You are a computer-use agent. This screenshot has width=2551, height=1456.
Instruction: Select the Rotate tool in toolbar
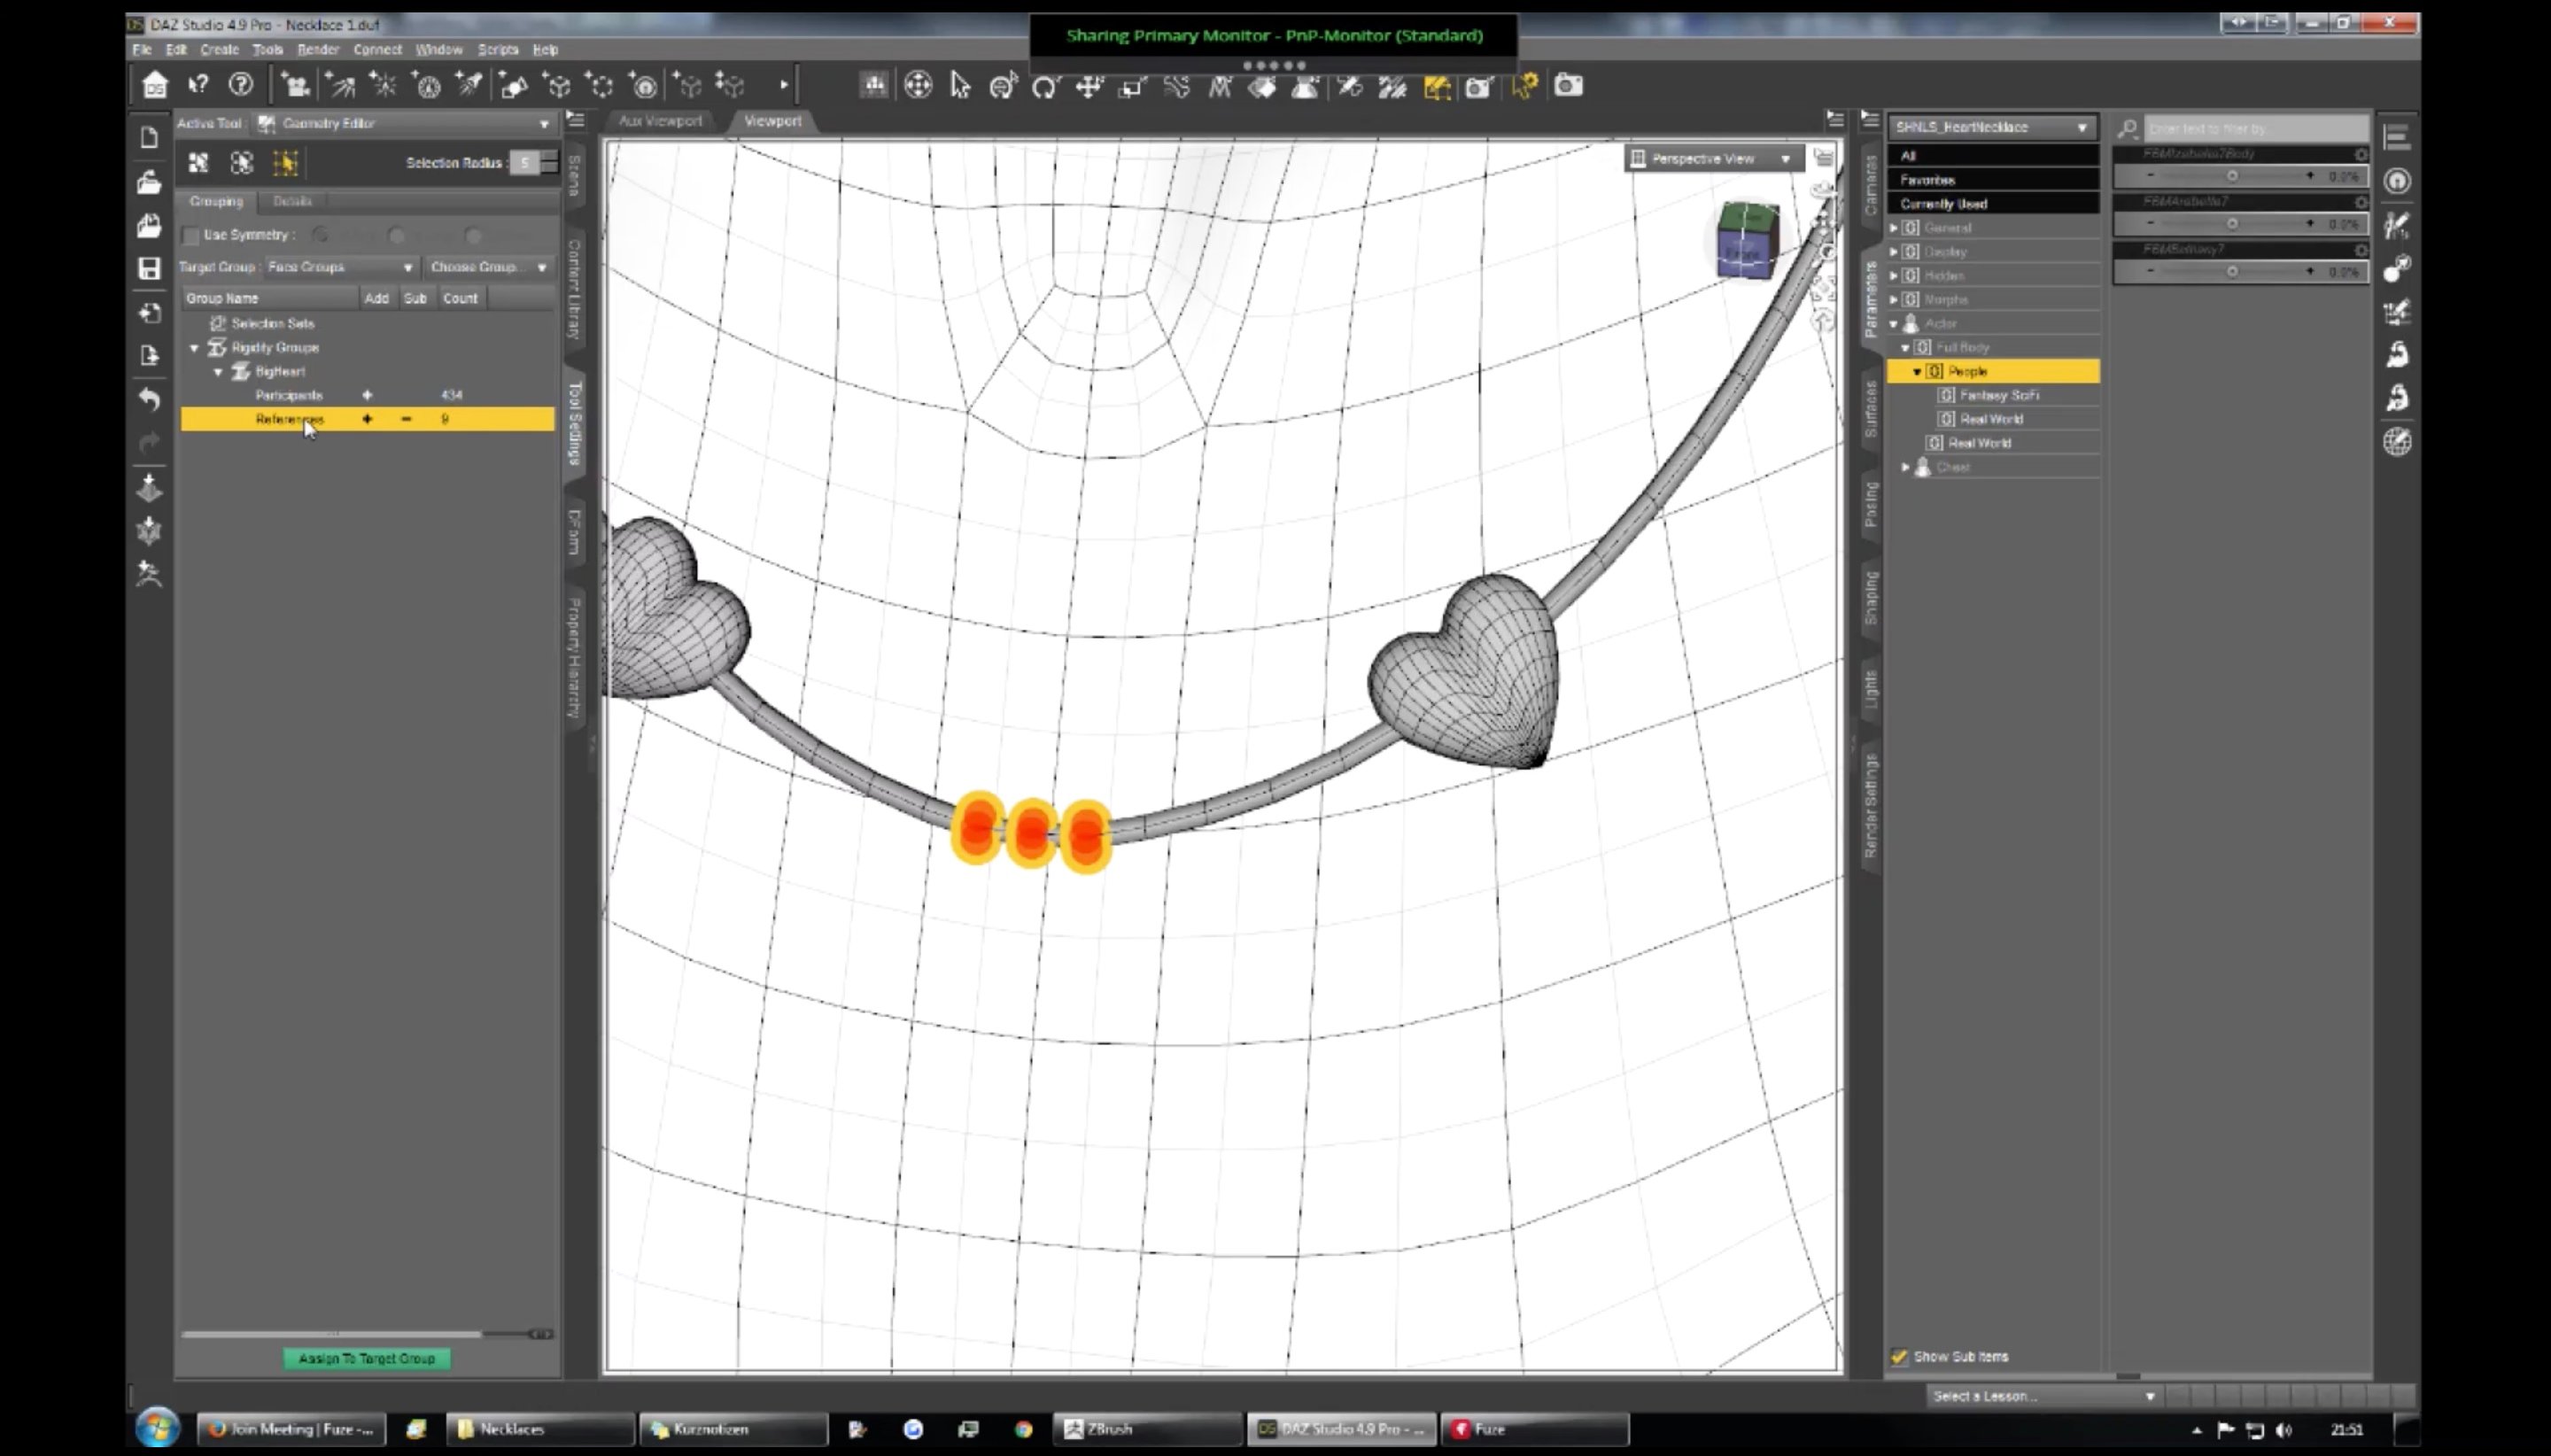tap(1045, 86)
